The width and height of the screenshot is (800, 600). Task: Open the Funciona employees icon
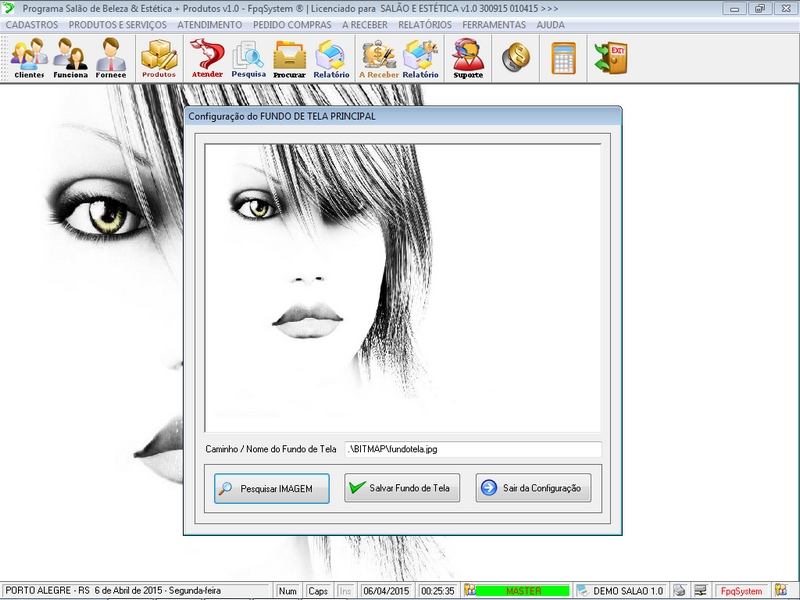tap(70, 58)
